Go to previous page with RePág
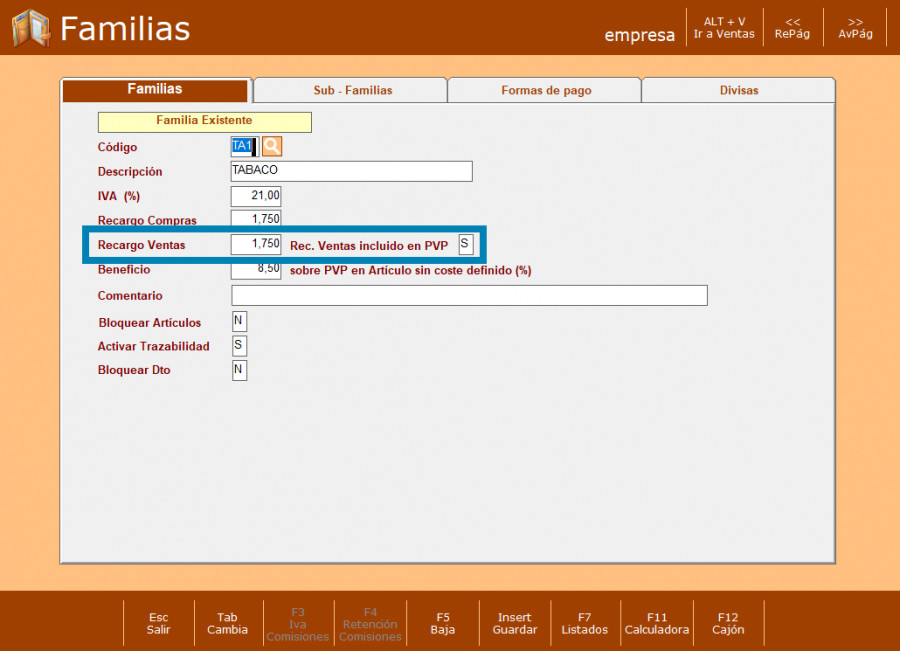Image resolution: width=900 pixels, height=651 pixels. [792, 27]
